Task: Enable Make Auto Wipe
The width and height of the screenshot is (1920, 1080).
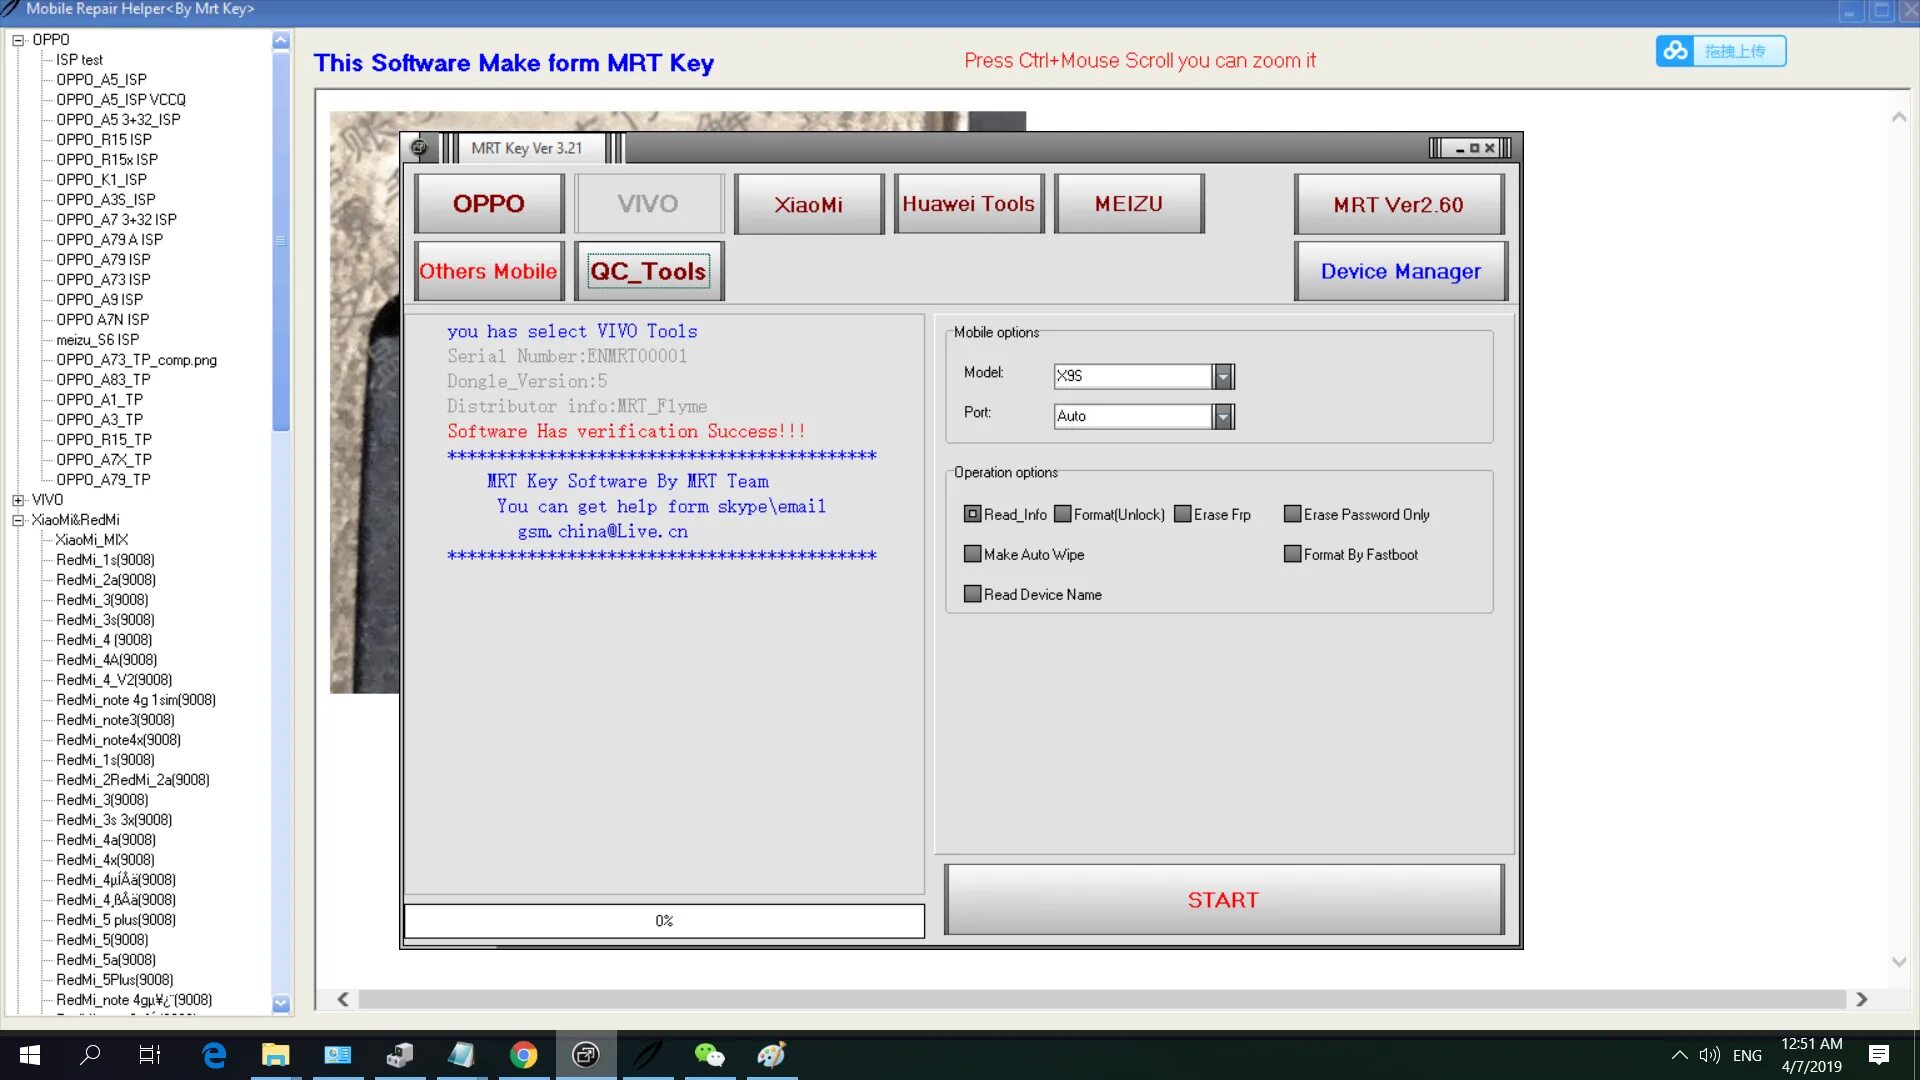Action: (x=972, y=553)
